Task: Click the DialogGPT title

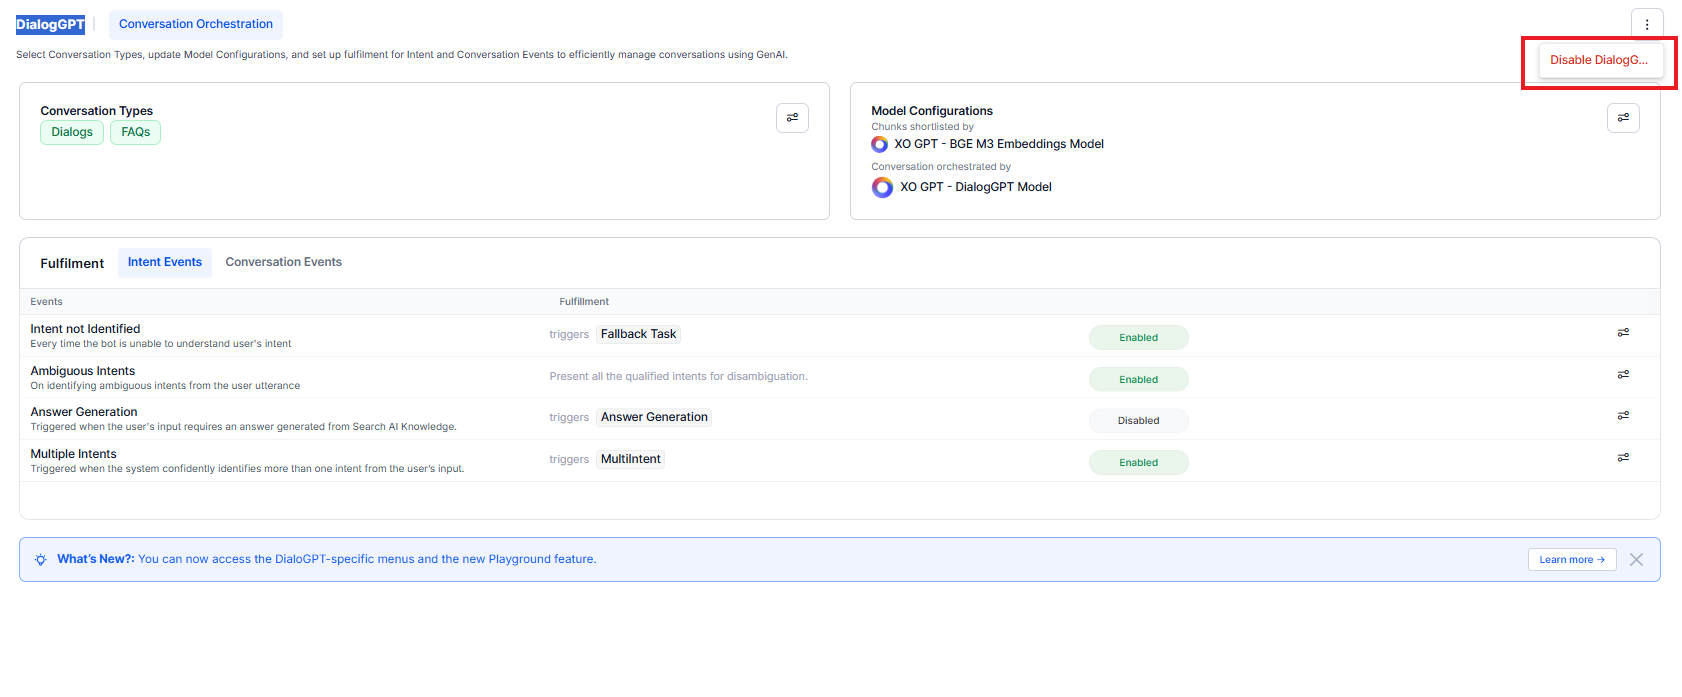Action: (50, 25)
